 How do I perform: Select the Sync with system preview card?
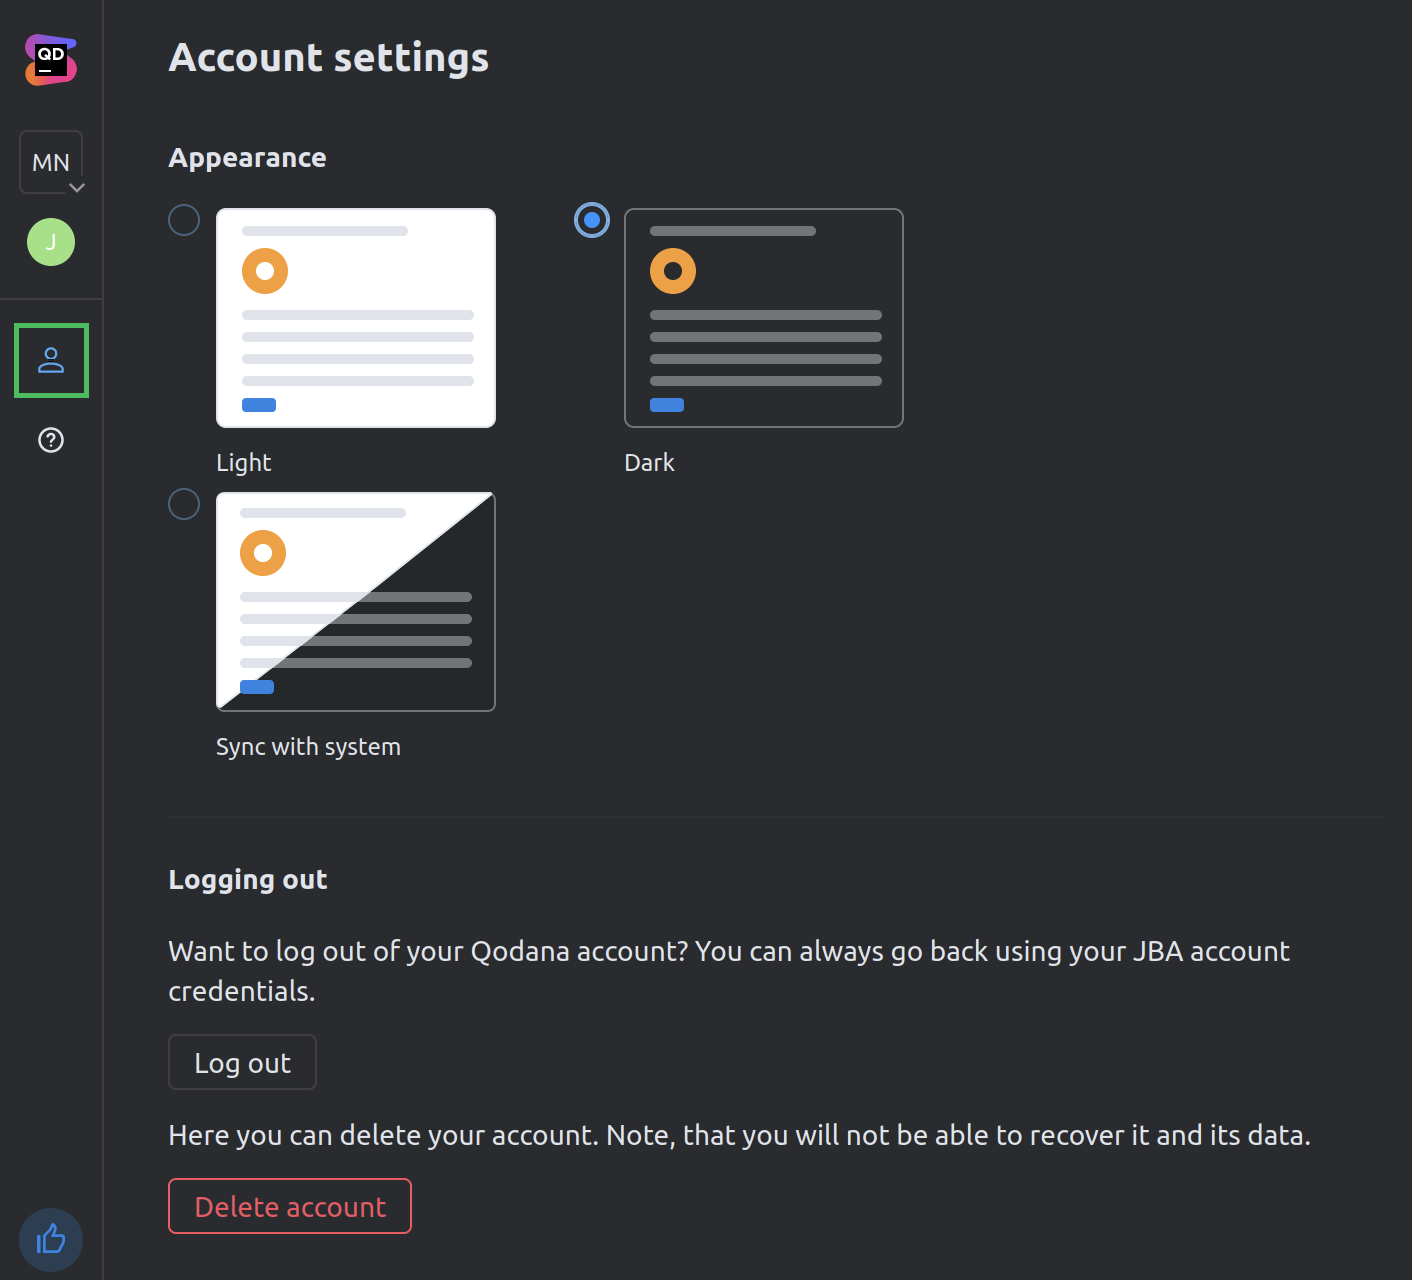coord(355,600)
